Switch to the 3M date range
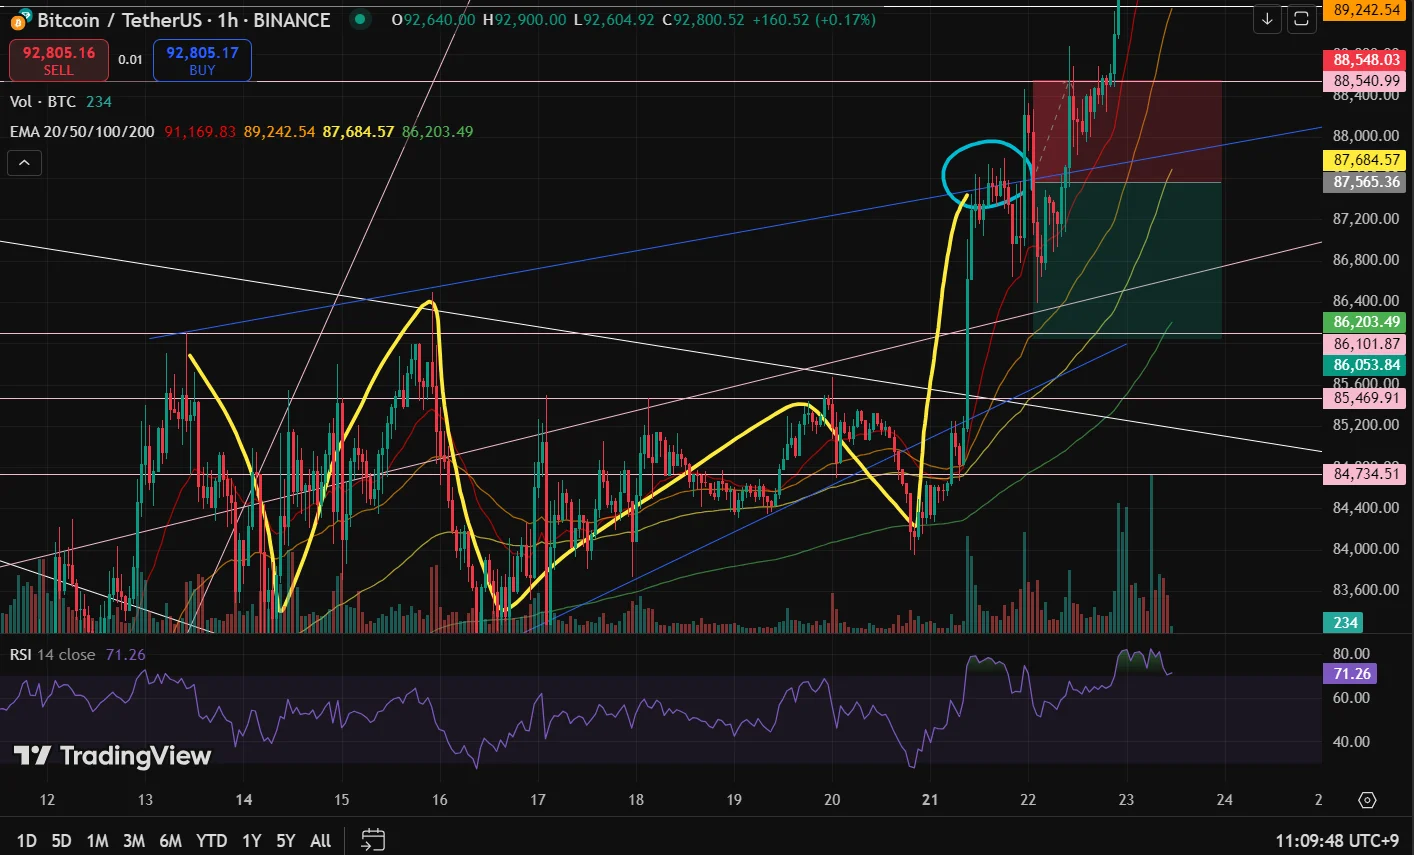The image size is (1414, 855). point(134,840)
